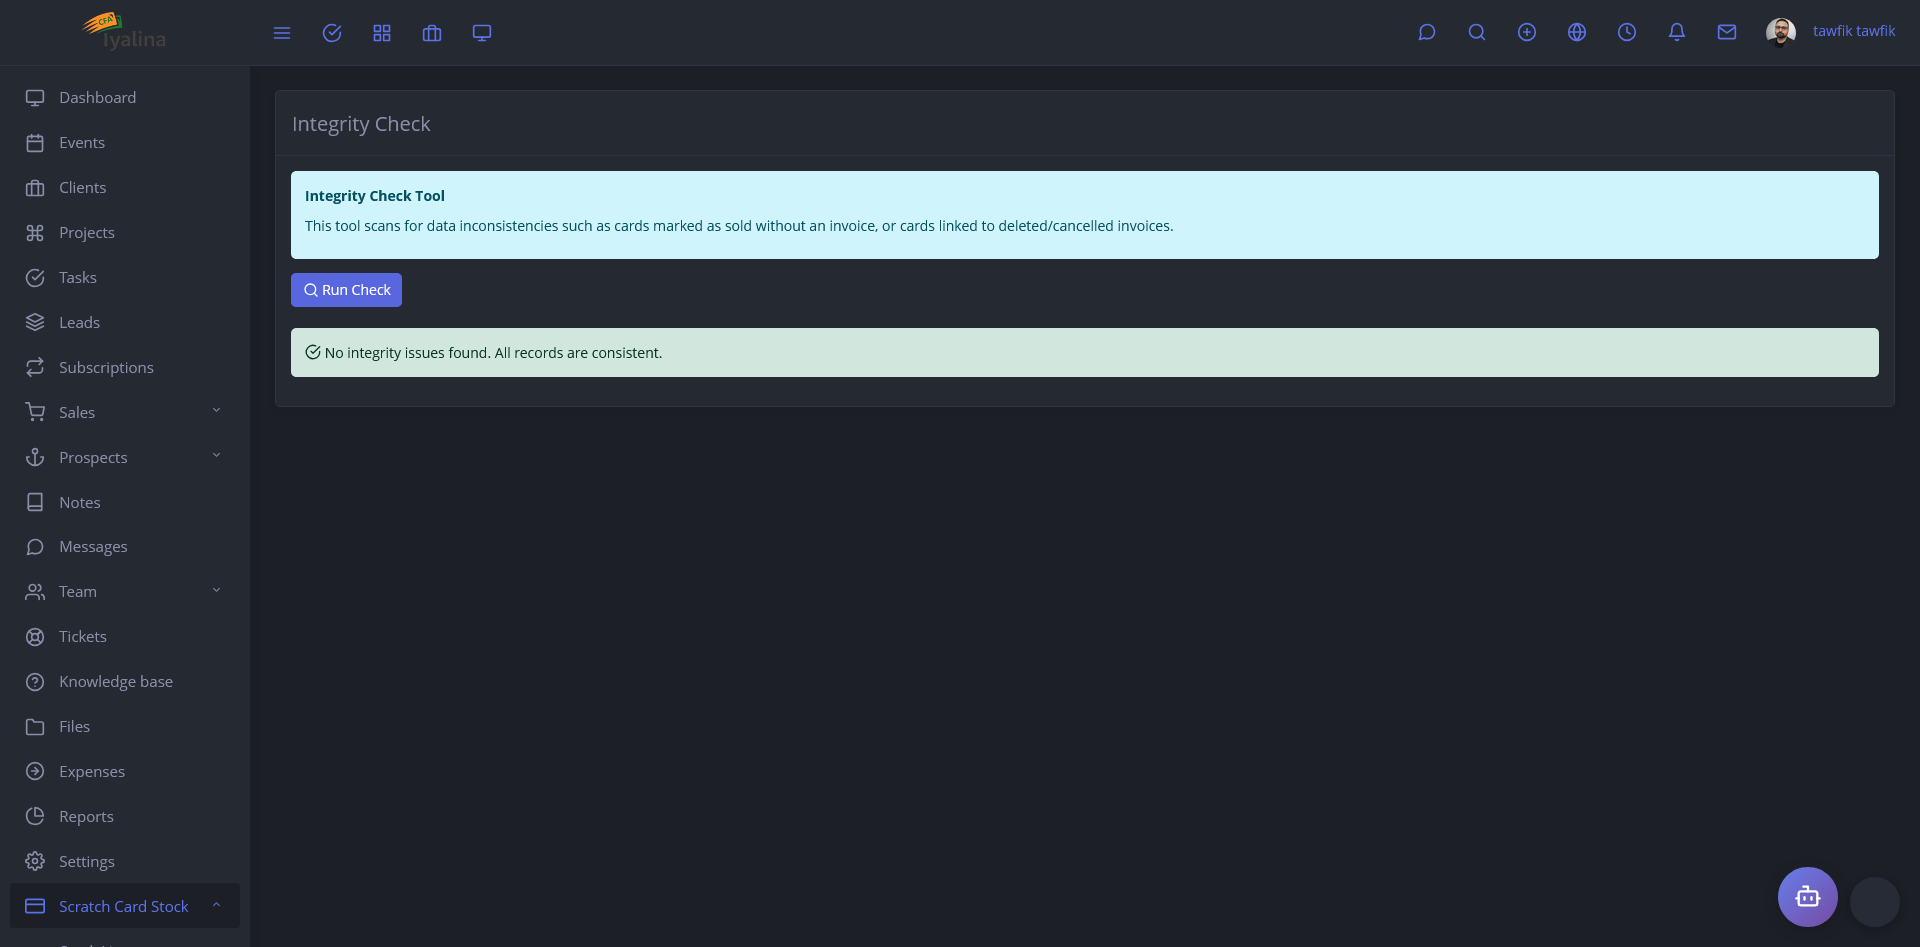Open the globe language icon
The image size is (1920, 947).
click(x=1577, y=32)
